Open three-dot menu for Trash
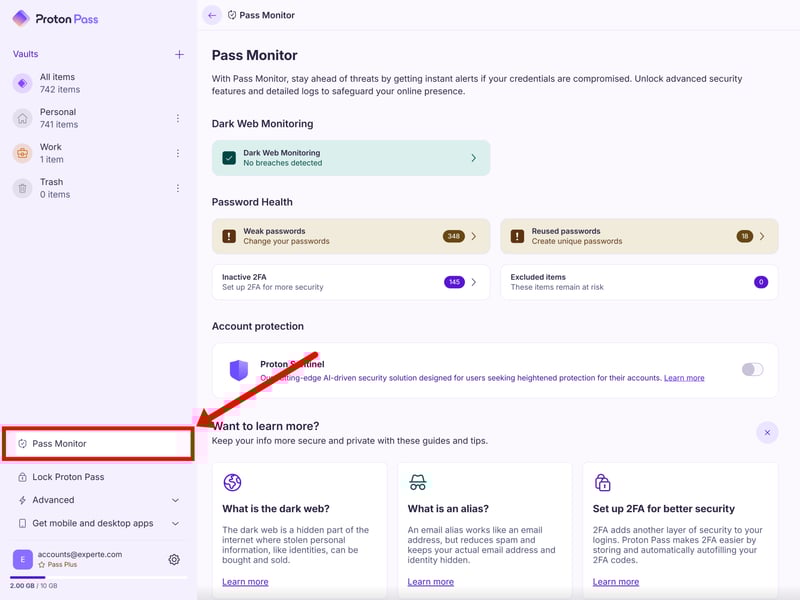The height and width of the screenshot is (600, 800). pos(178,188)
